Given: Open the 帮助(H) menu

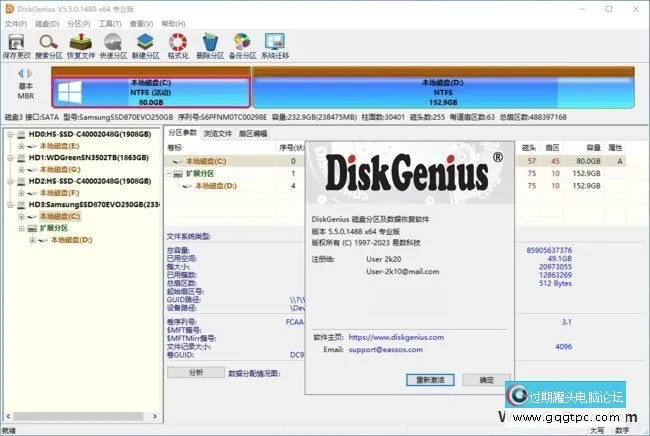Looking at the screenshot, I should click(x=173, y=24).
